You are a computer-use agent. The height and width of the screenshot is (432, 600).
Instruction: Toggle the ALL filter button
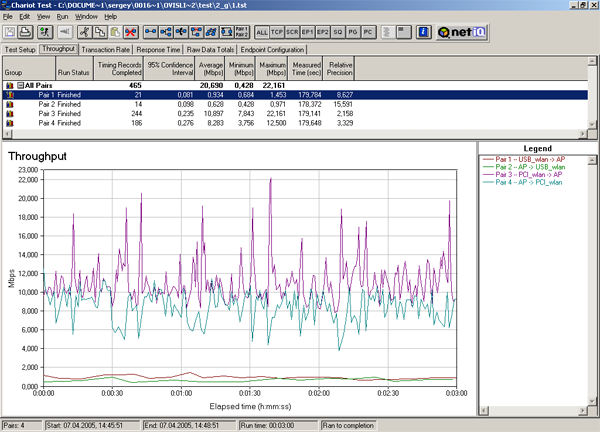pos(262,33)
